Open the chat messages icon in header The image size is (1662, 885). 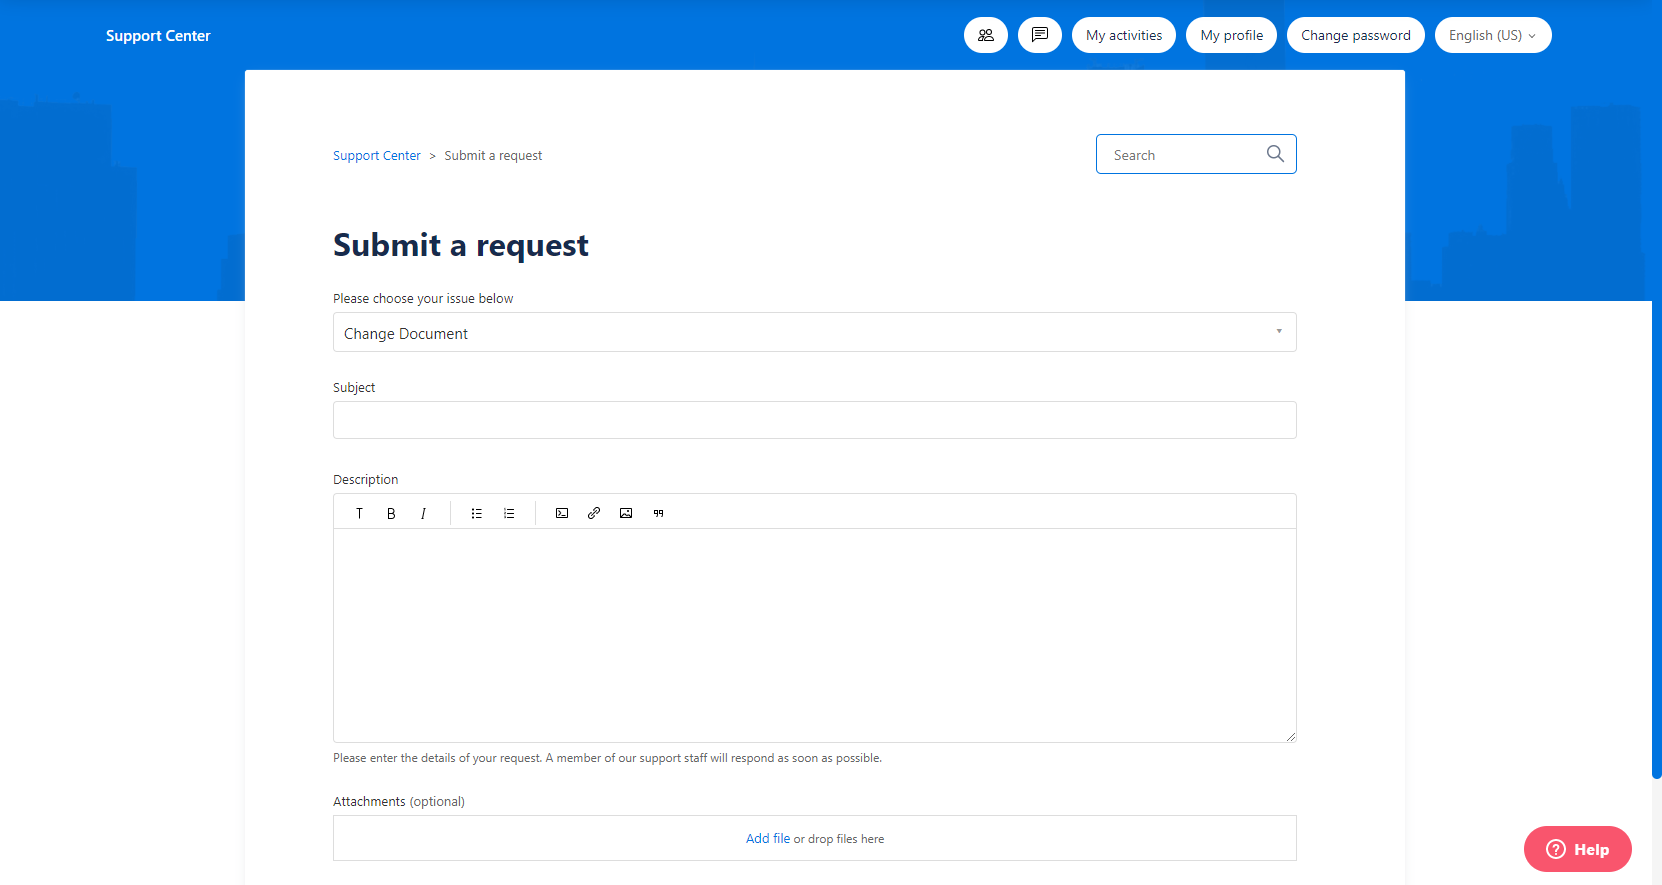coord(1039,35)
